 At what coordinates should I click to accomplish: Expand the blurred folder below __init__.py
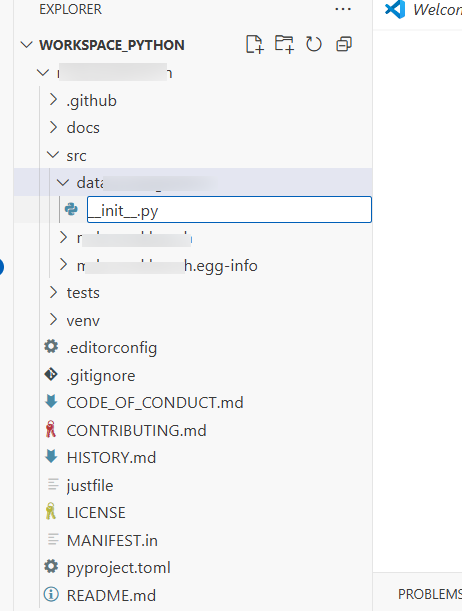(63, 237)
